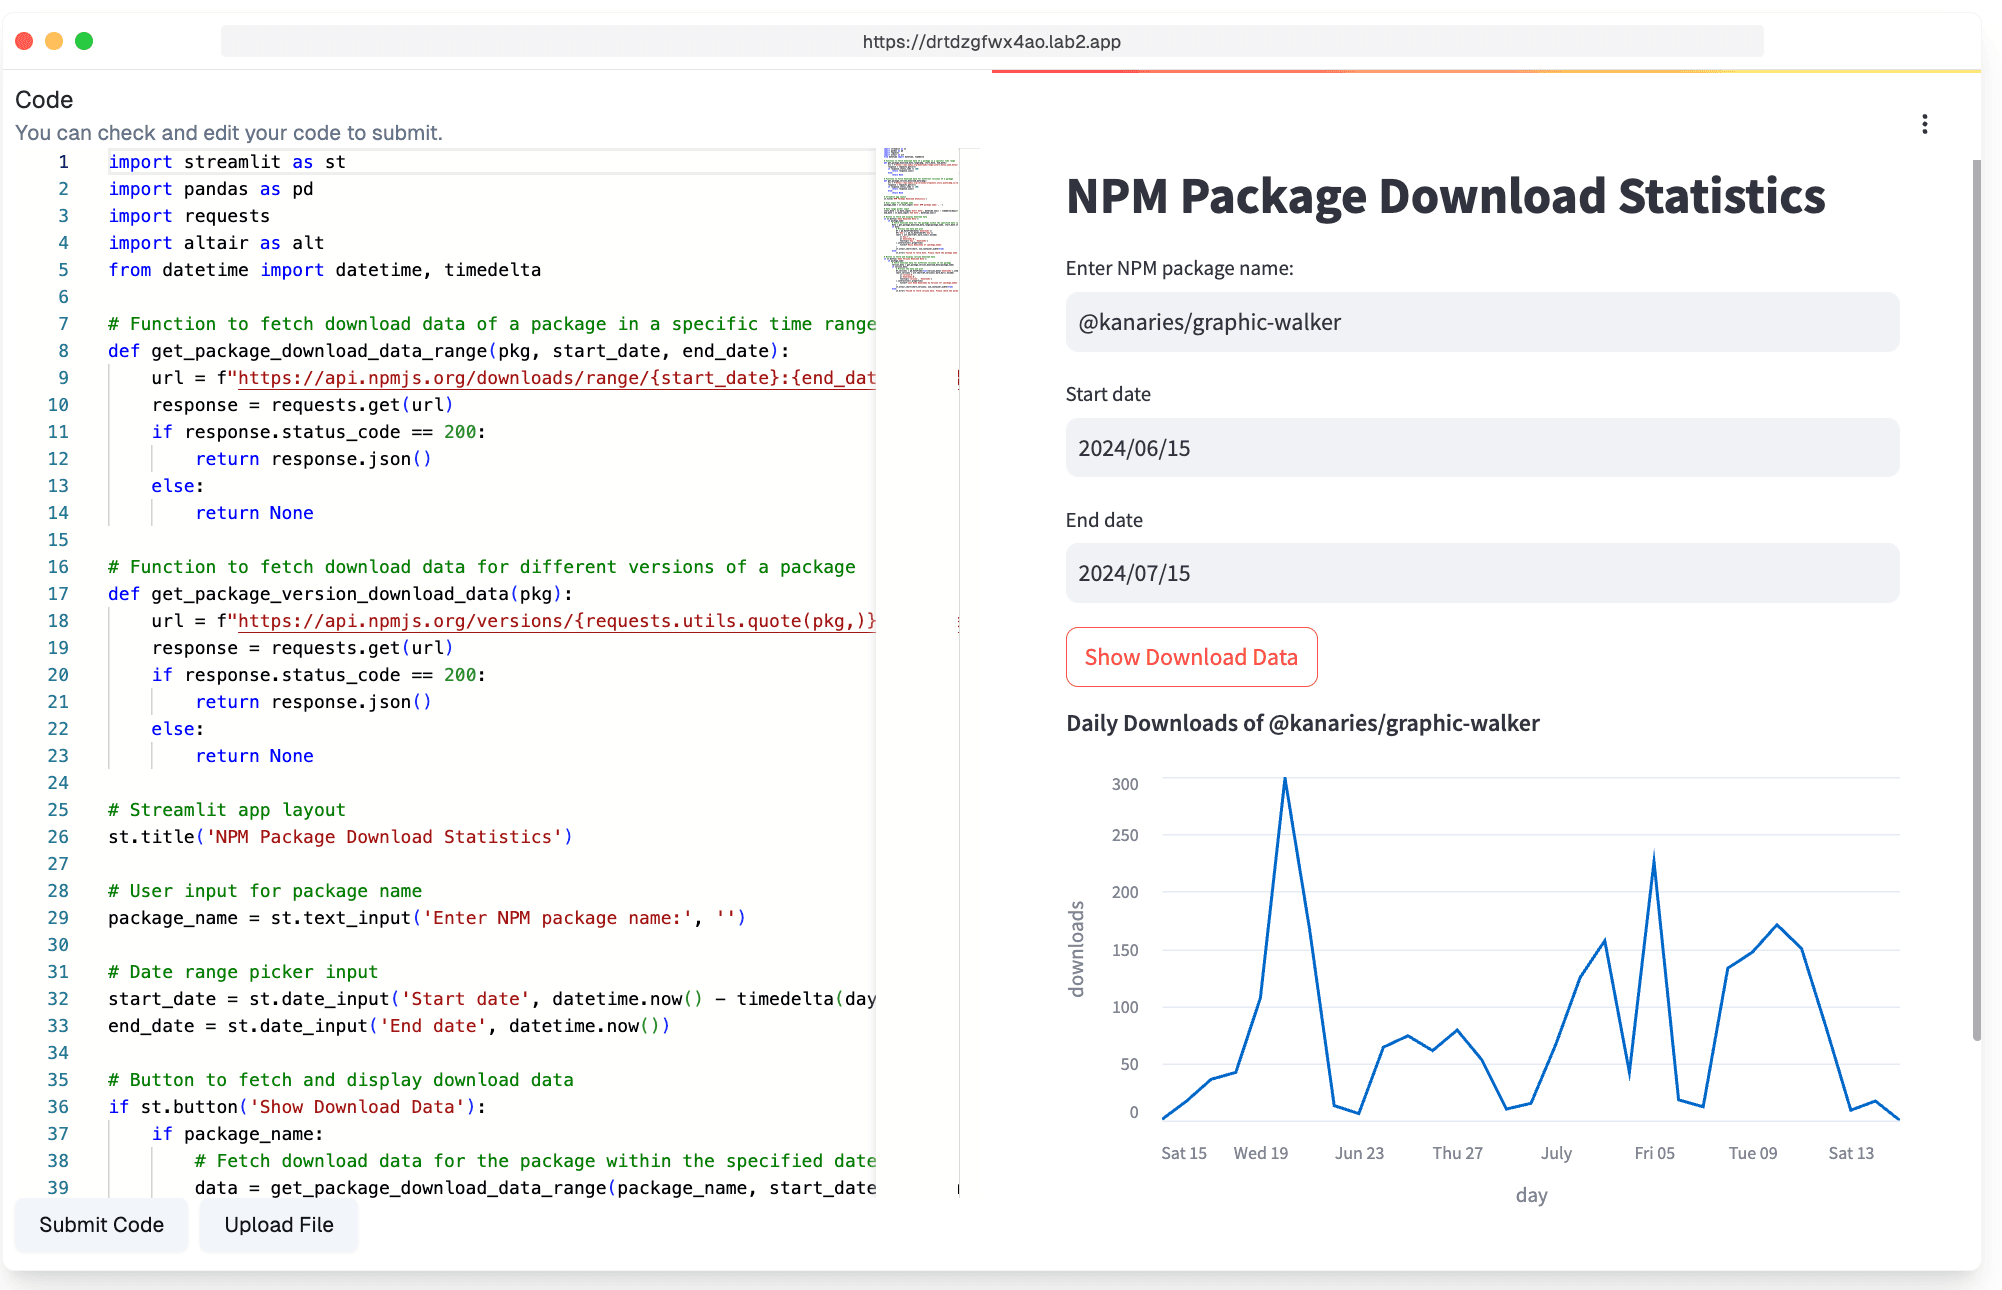
Task: Open the End date picker field
Action: (1482, 573)
